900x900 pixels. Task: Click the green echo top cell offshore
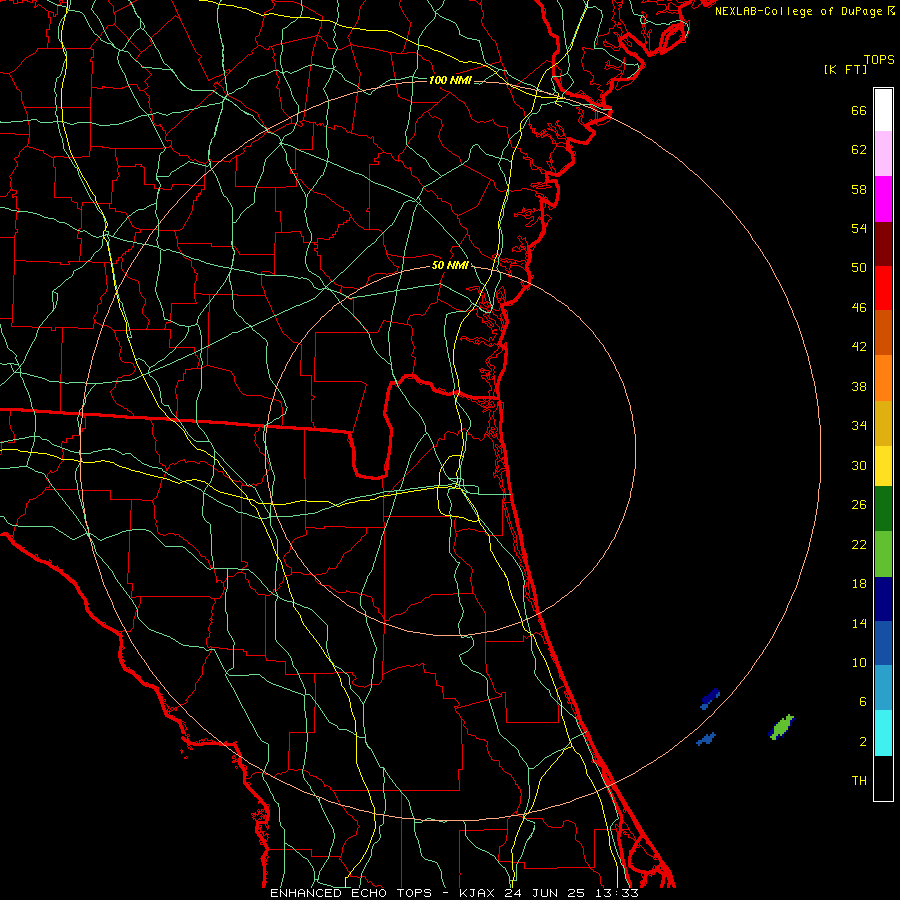[781, 727]
